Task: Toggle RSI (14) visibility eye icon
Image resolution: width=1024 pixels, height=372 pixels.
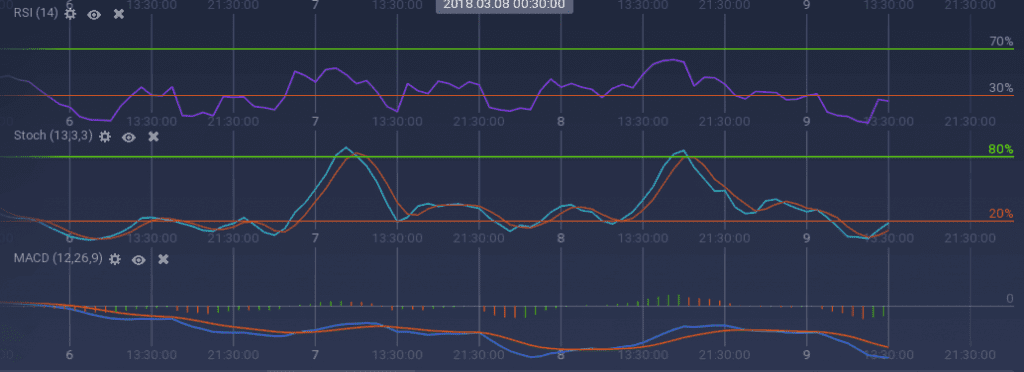Action: [x=94, y=14]
